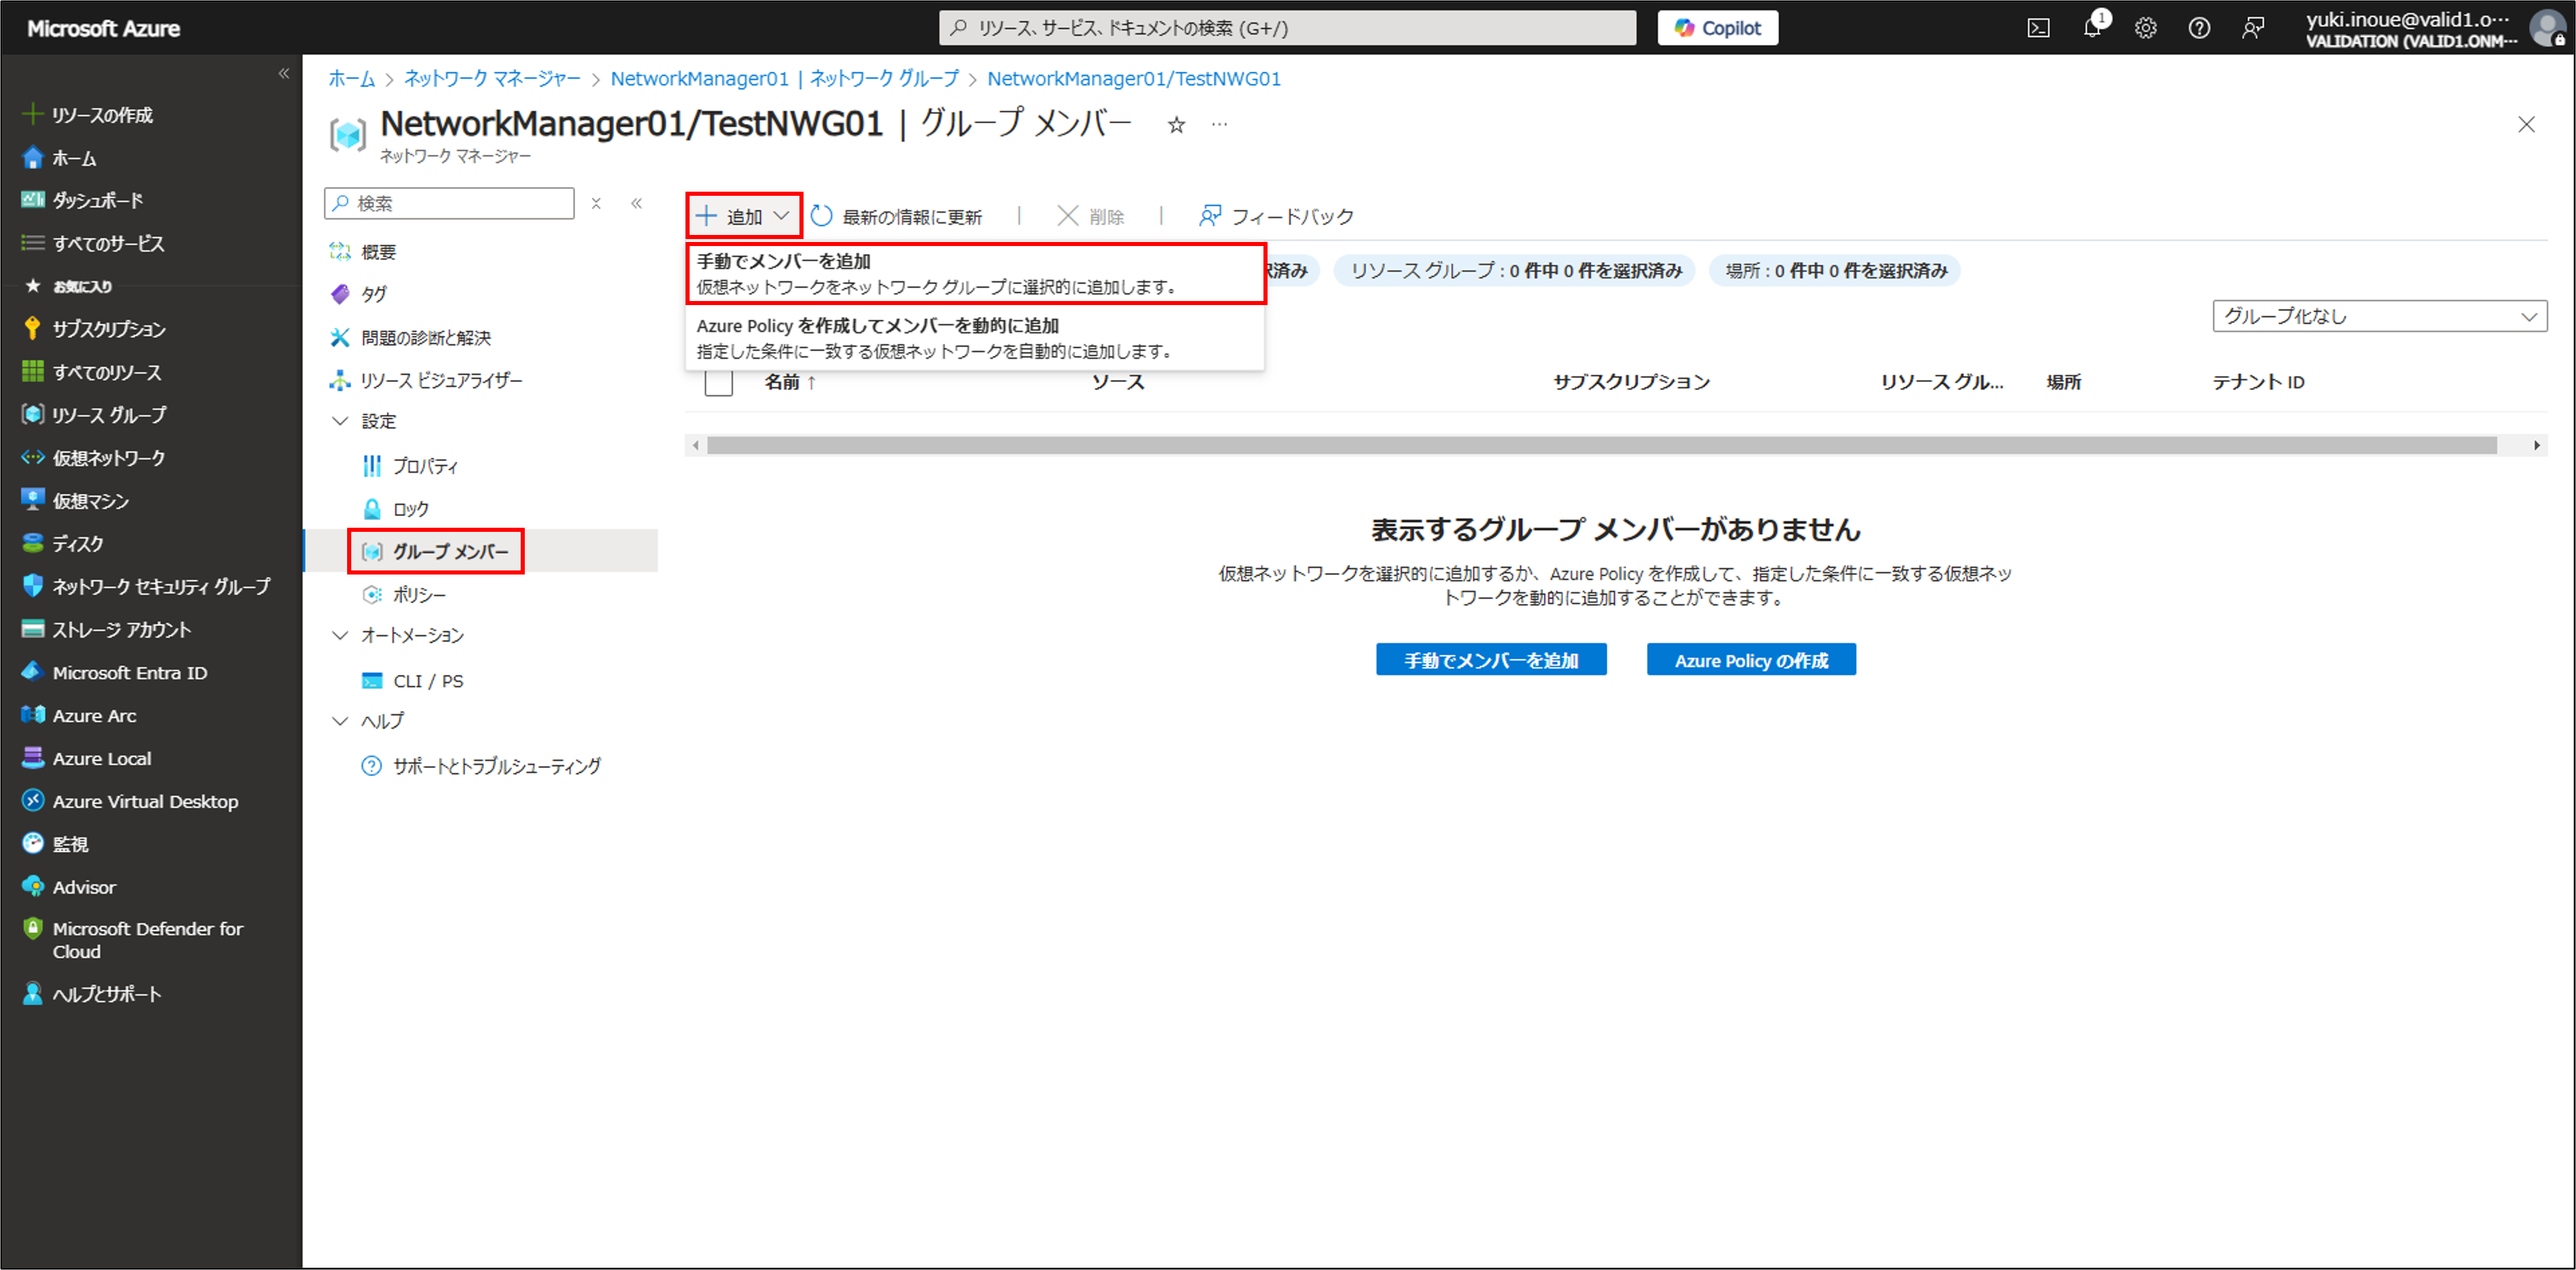Open すべてのリソース in sidebar
This screenshot has height=1270, width=2576.
pyautogui.click(x=91, y=372)
